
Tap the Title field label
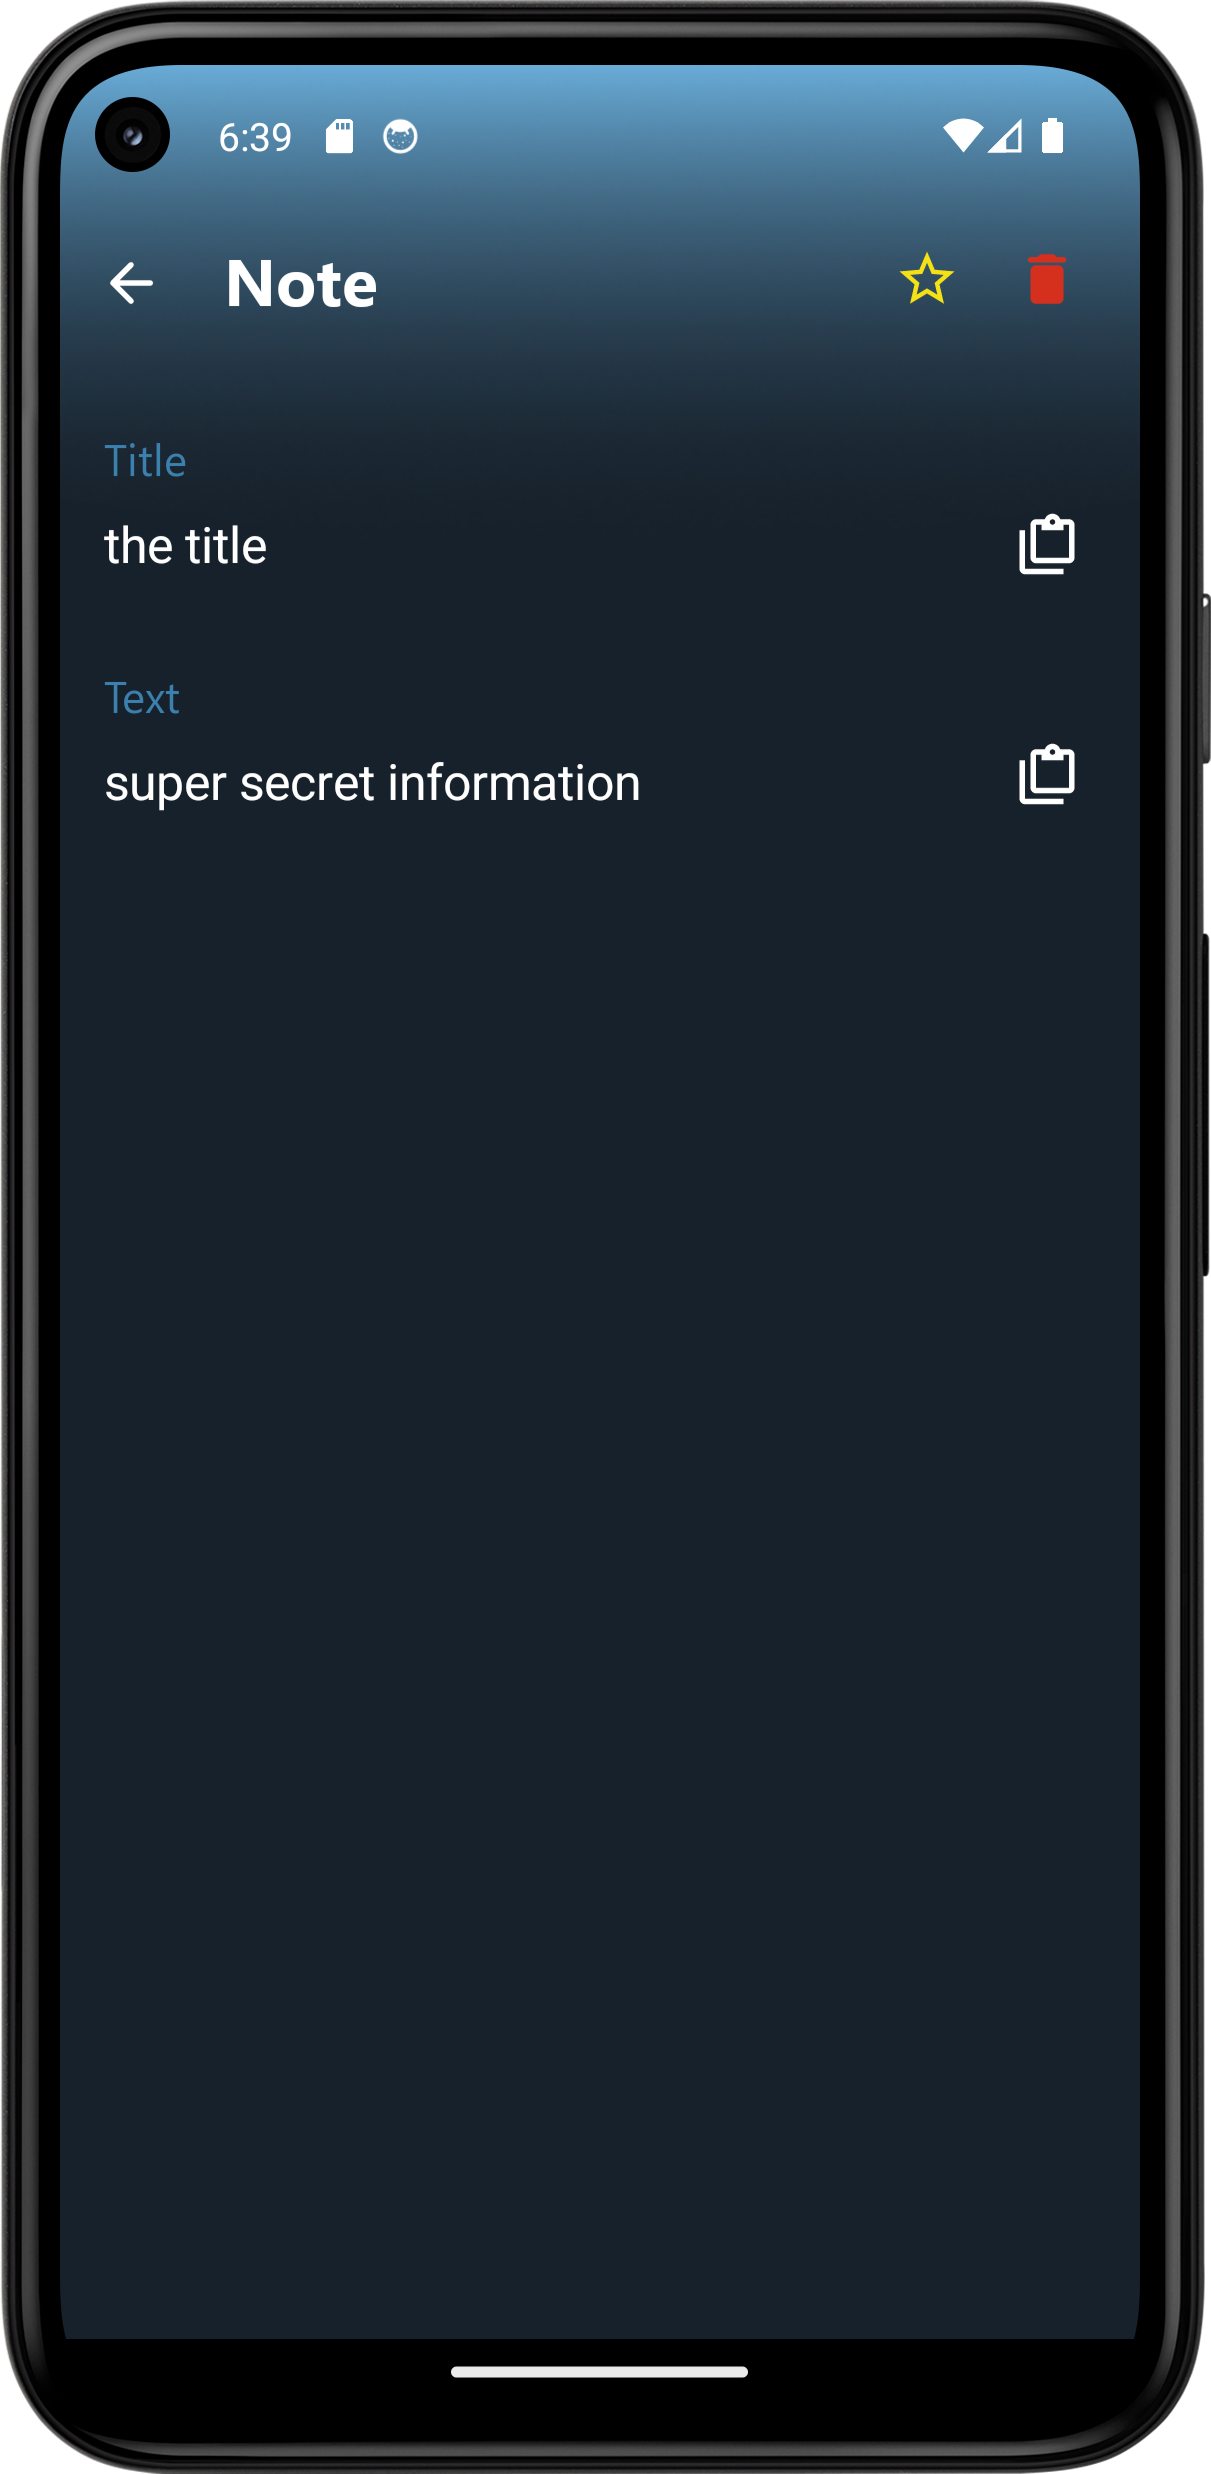(x=146, y=461)
